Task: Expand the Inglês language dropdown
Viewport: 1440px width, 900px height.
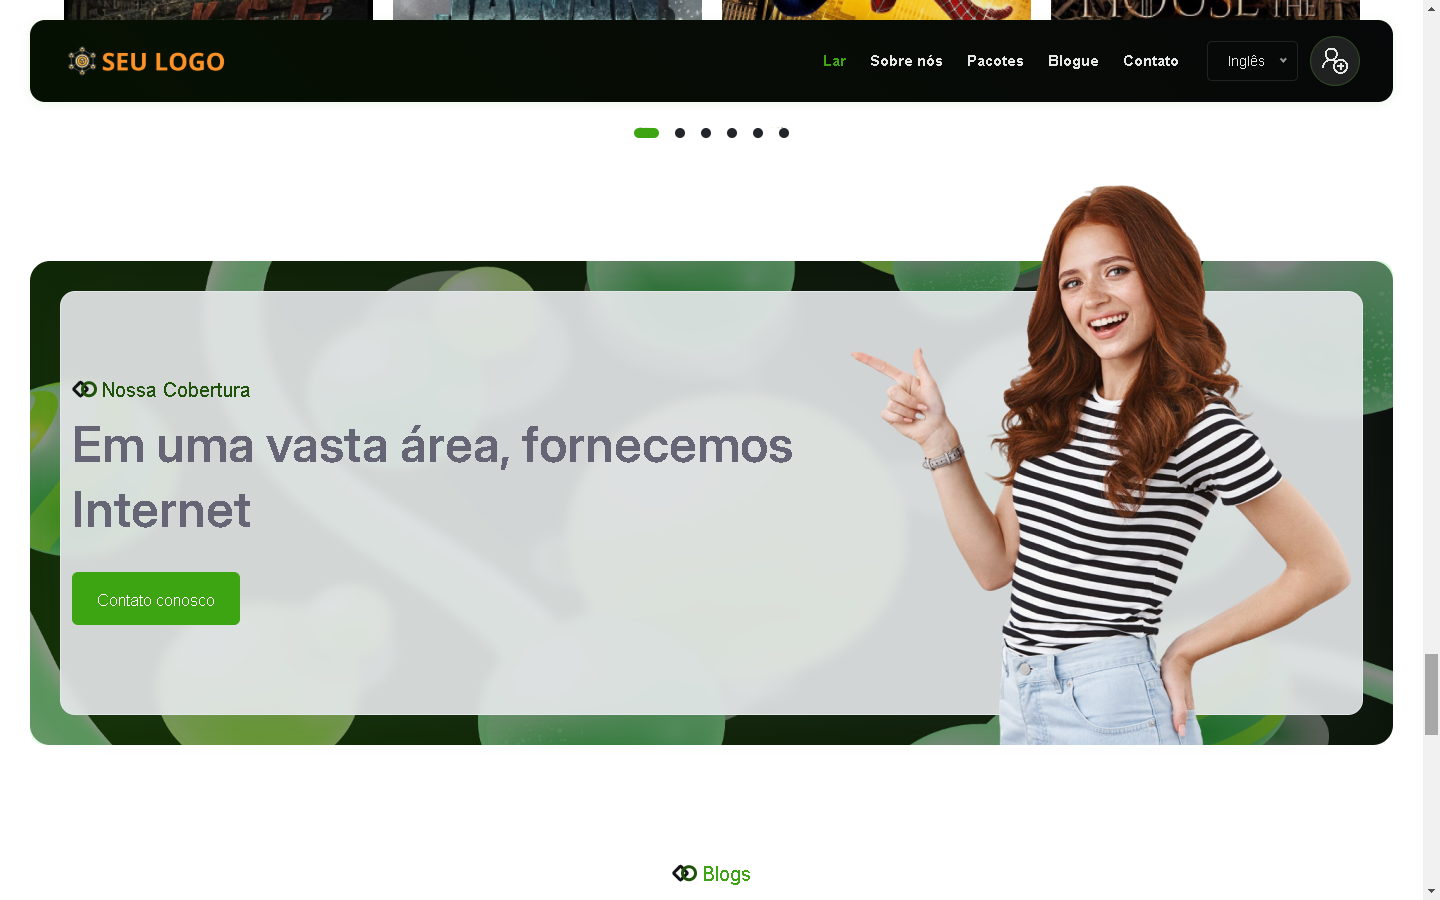Action: pos(1252,61)
